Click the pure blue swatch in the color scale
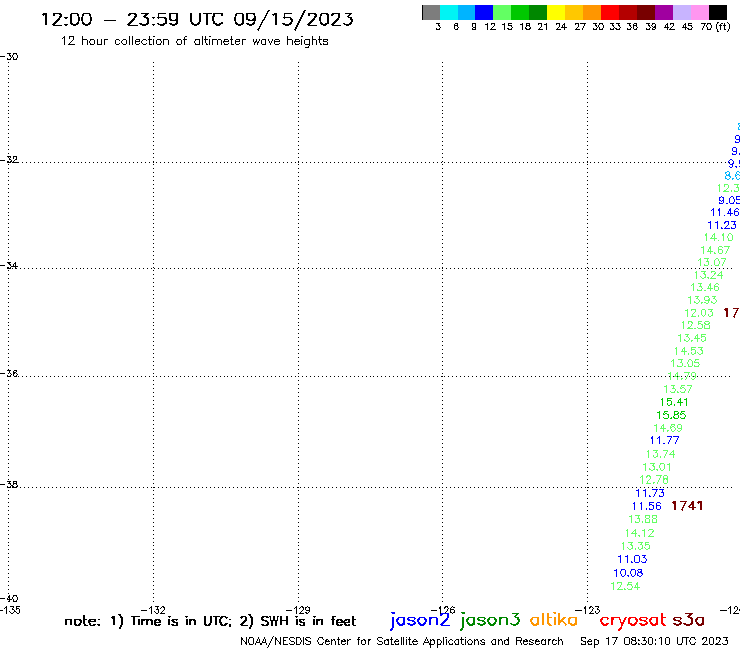 pyautogui.click(x=484, y=12)
